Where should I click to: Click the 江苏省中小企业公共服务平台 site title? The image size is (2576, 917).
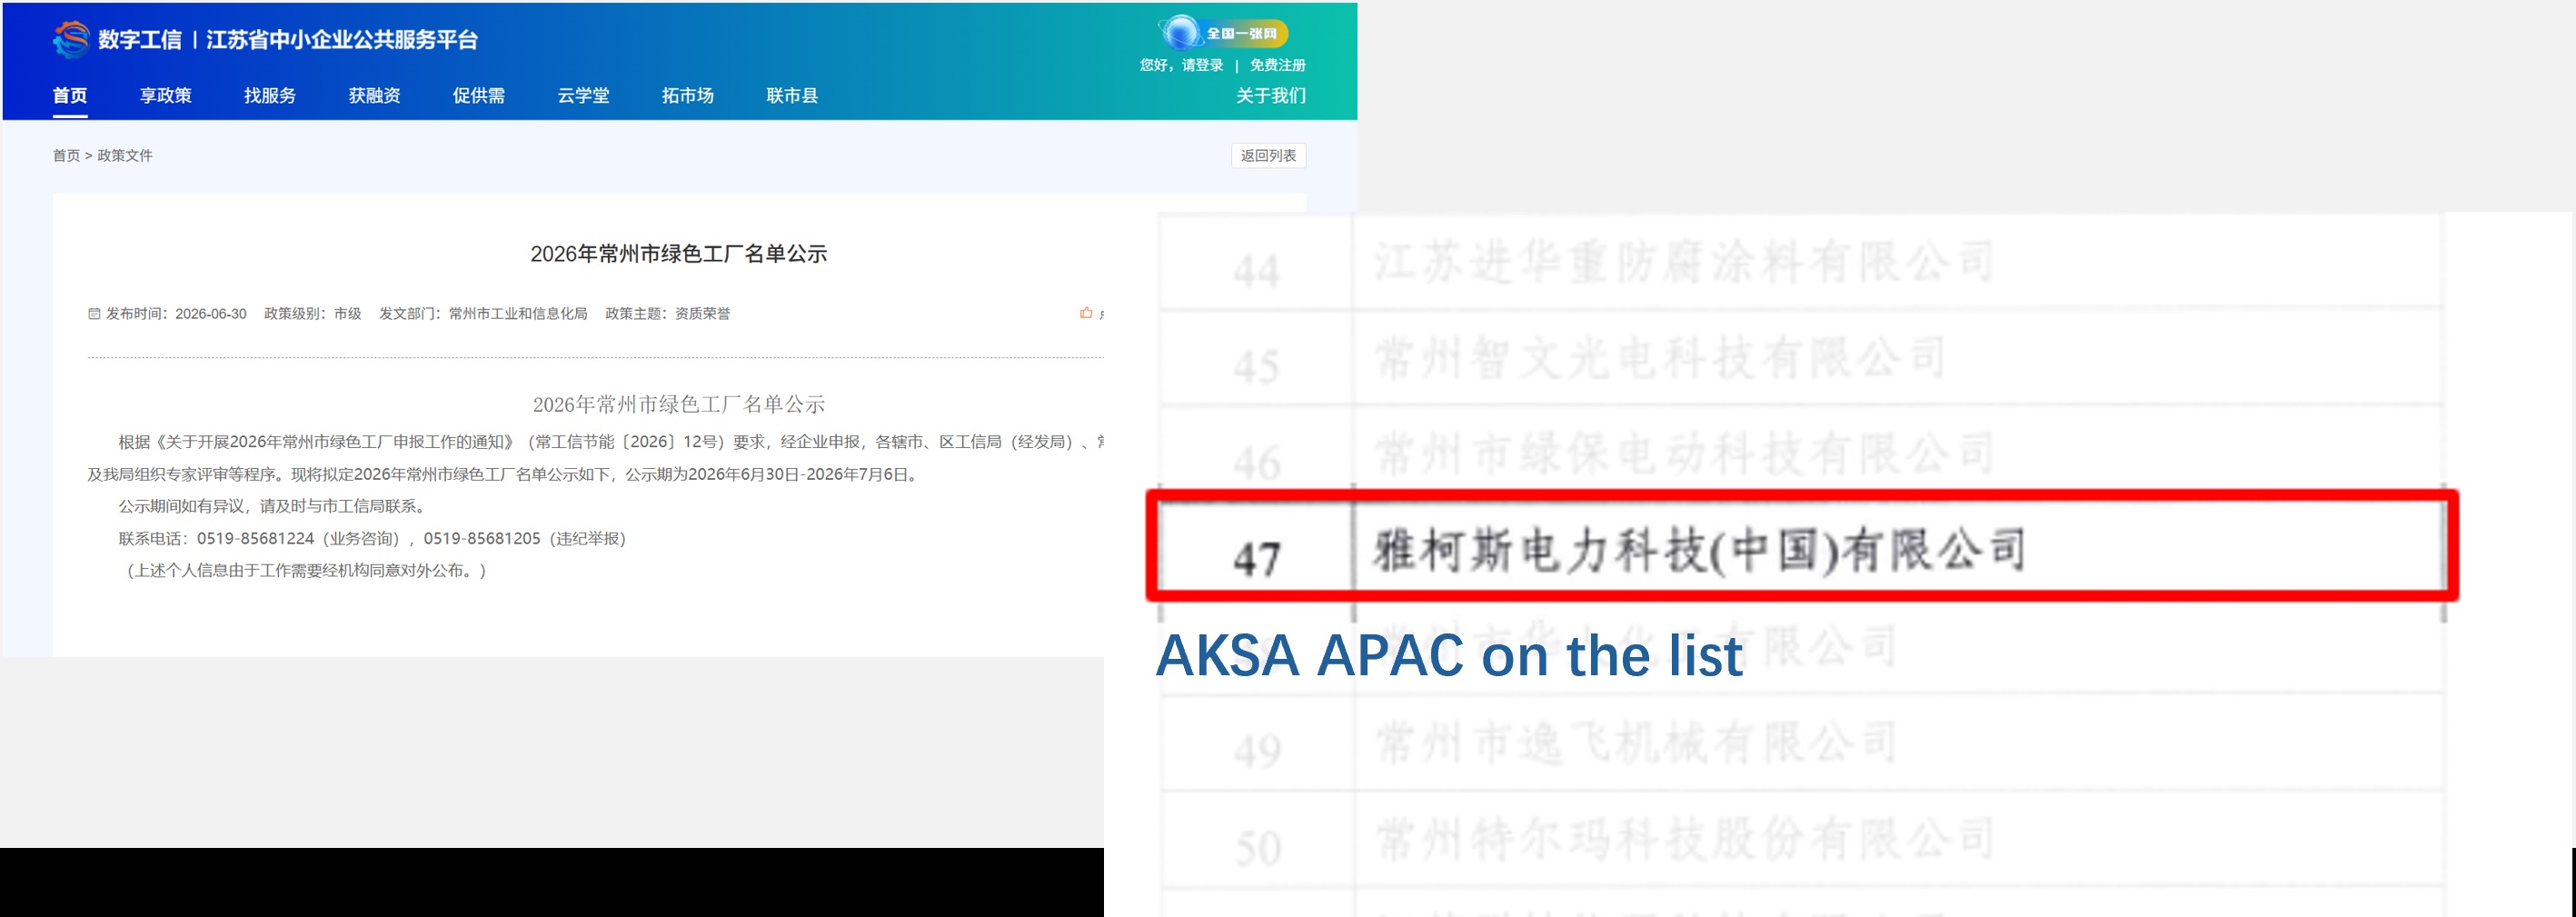tap(342, 40)
